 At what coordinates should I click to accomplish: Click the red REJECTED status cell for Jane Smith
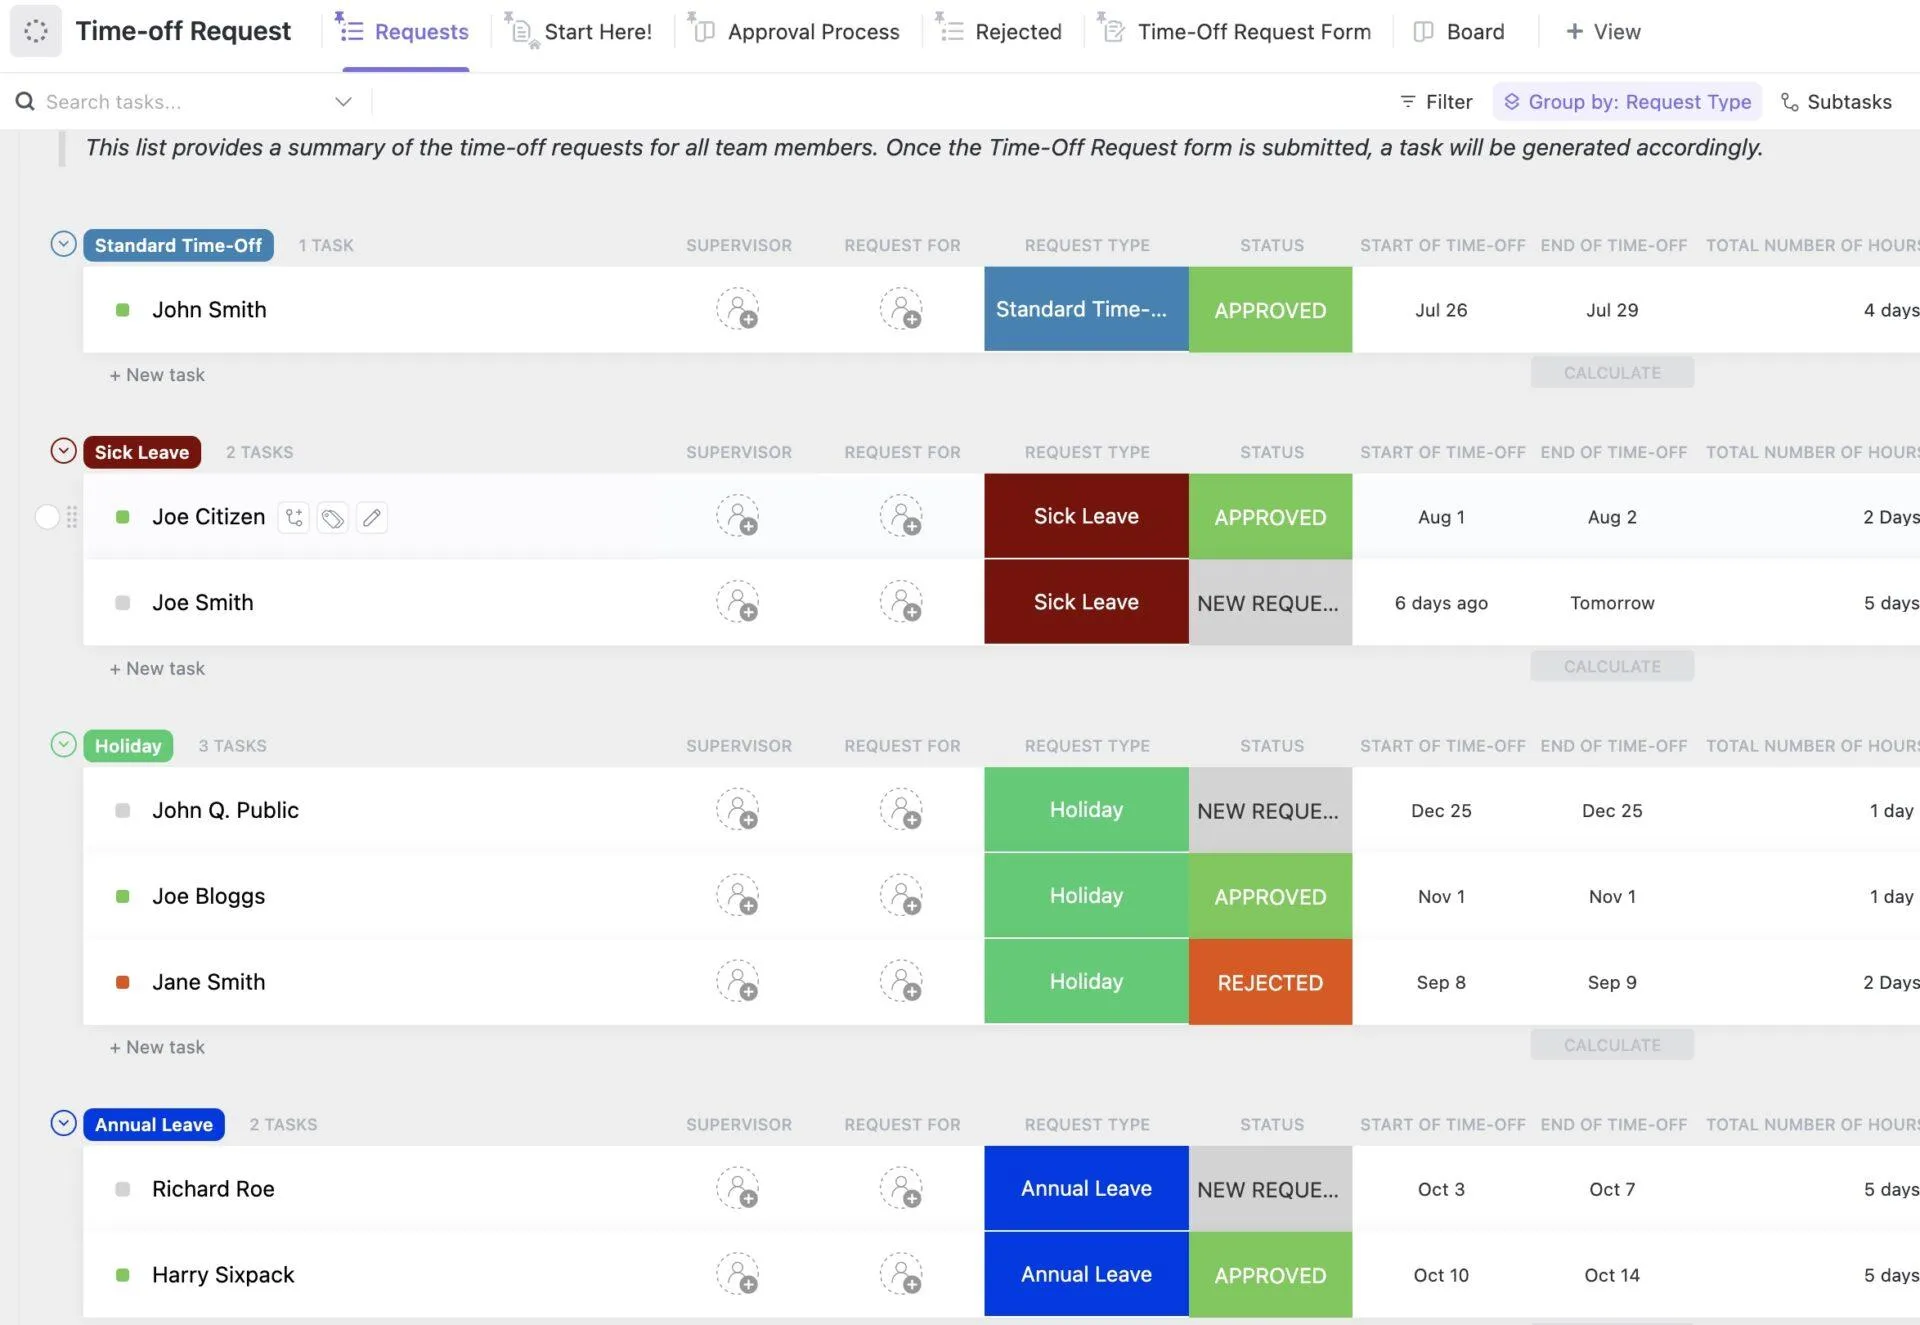(1270, 982)
